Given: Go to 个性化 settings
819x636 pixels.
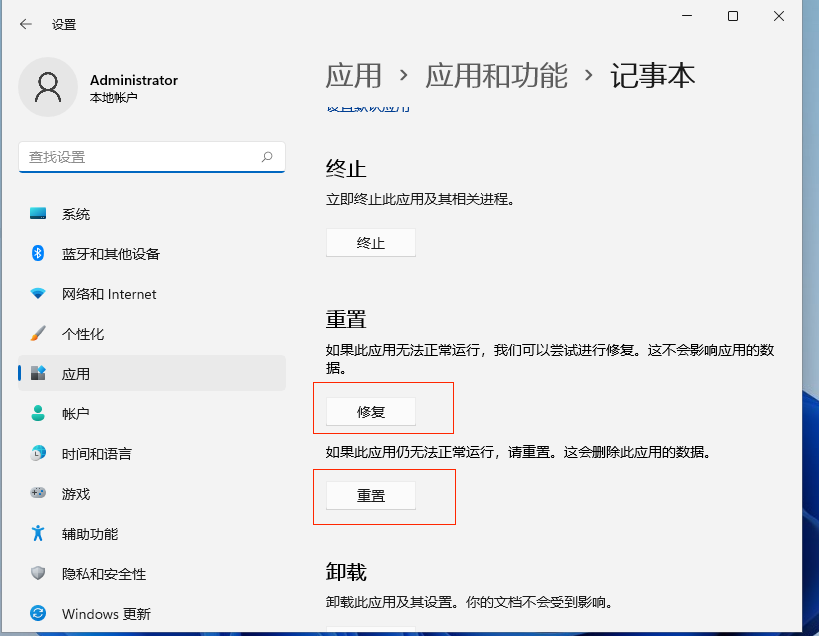Looking at the screenshot, I should (151, 334).
